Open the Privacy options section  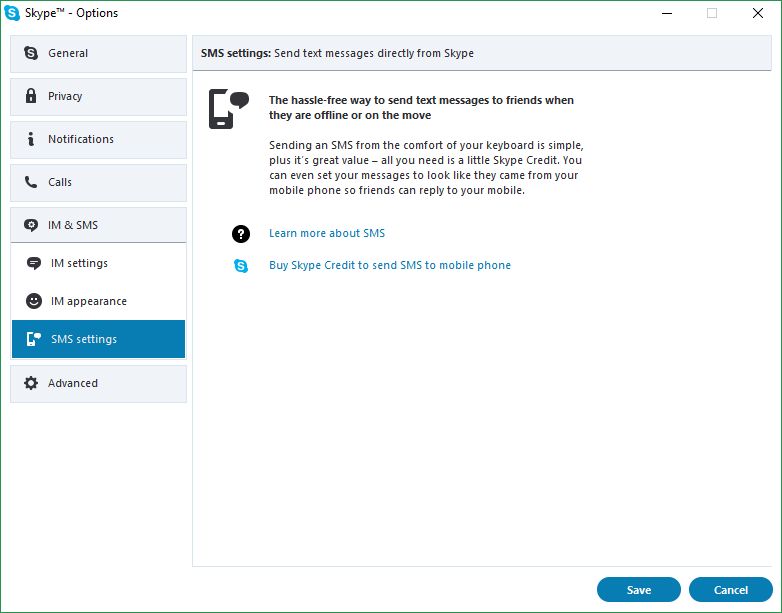click(98, 96)
